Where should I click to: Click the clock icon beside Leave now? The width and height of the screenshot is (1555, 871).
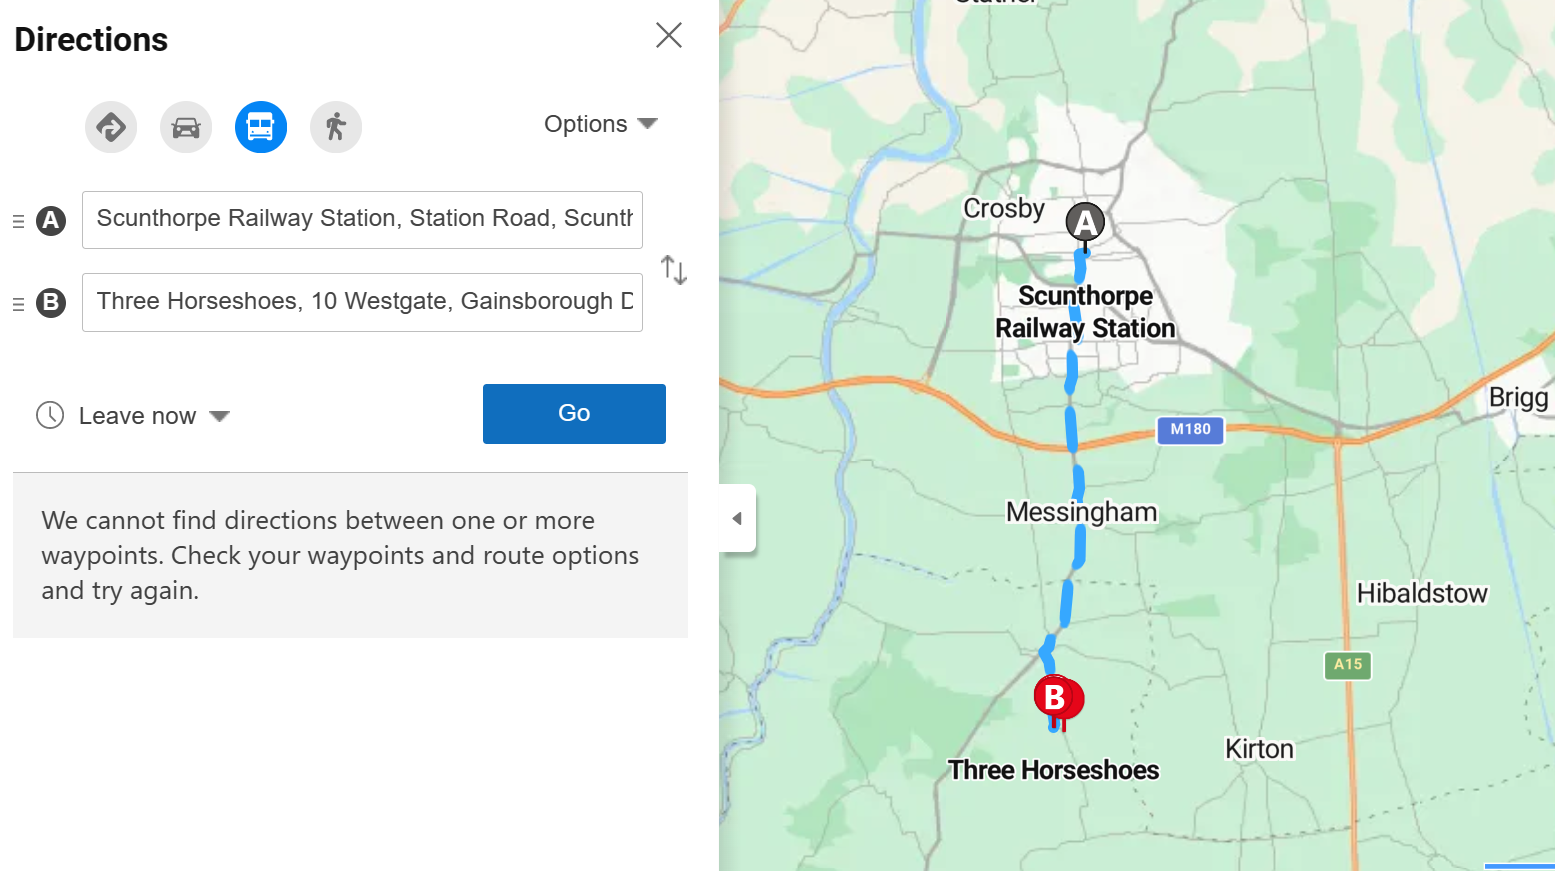(x=50, y=415)
